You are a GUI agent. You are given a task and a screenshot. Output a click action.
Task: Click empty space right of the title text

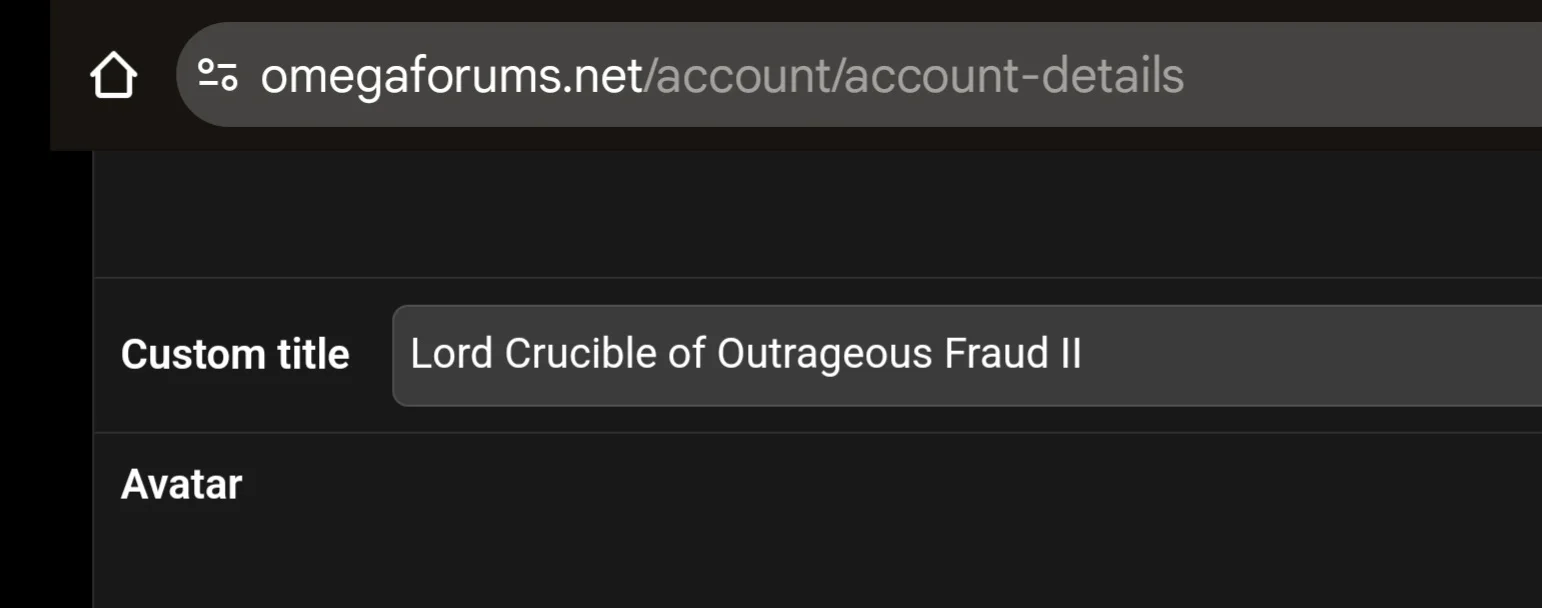pos(1300,355)
